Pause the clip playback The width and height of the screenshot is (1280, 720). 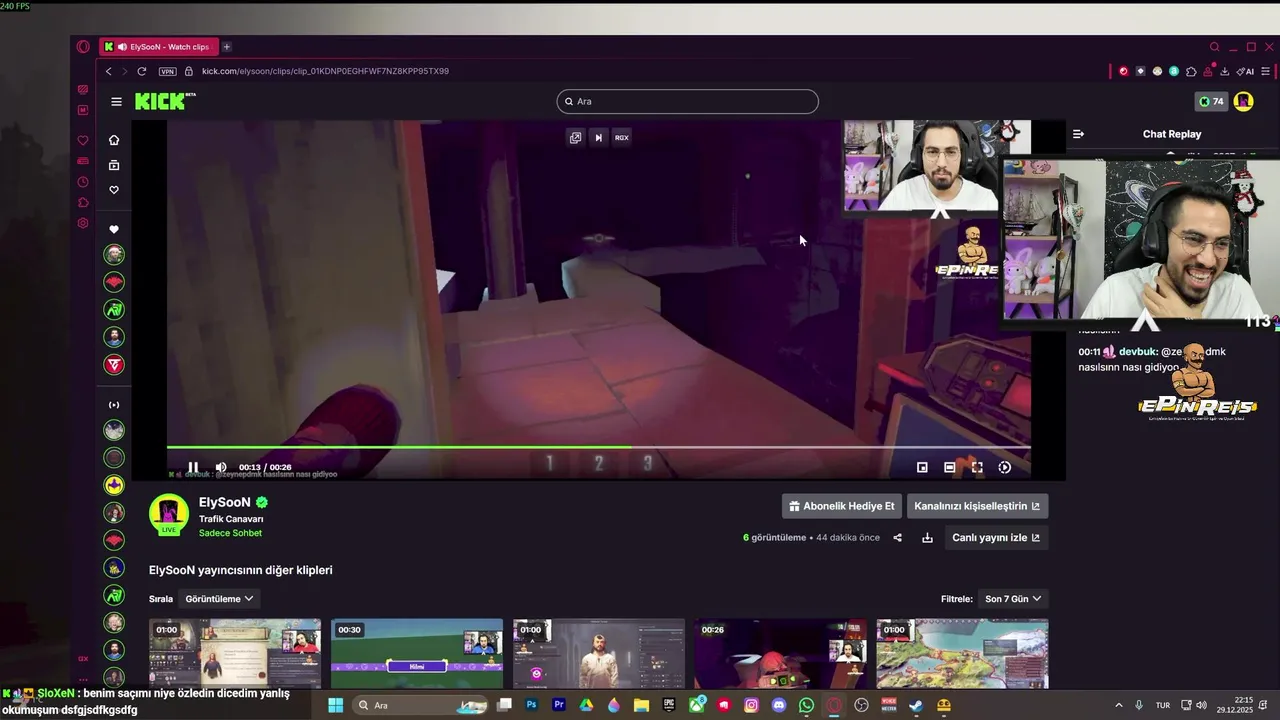(193, 467)
